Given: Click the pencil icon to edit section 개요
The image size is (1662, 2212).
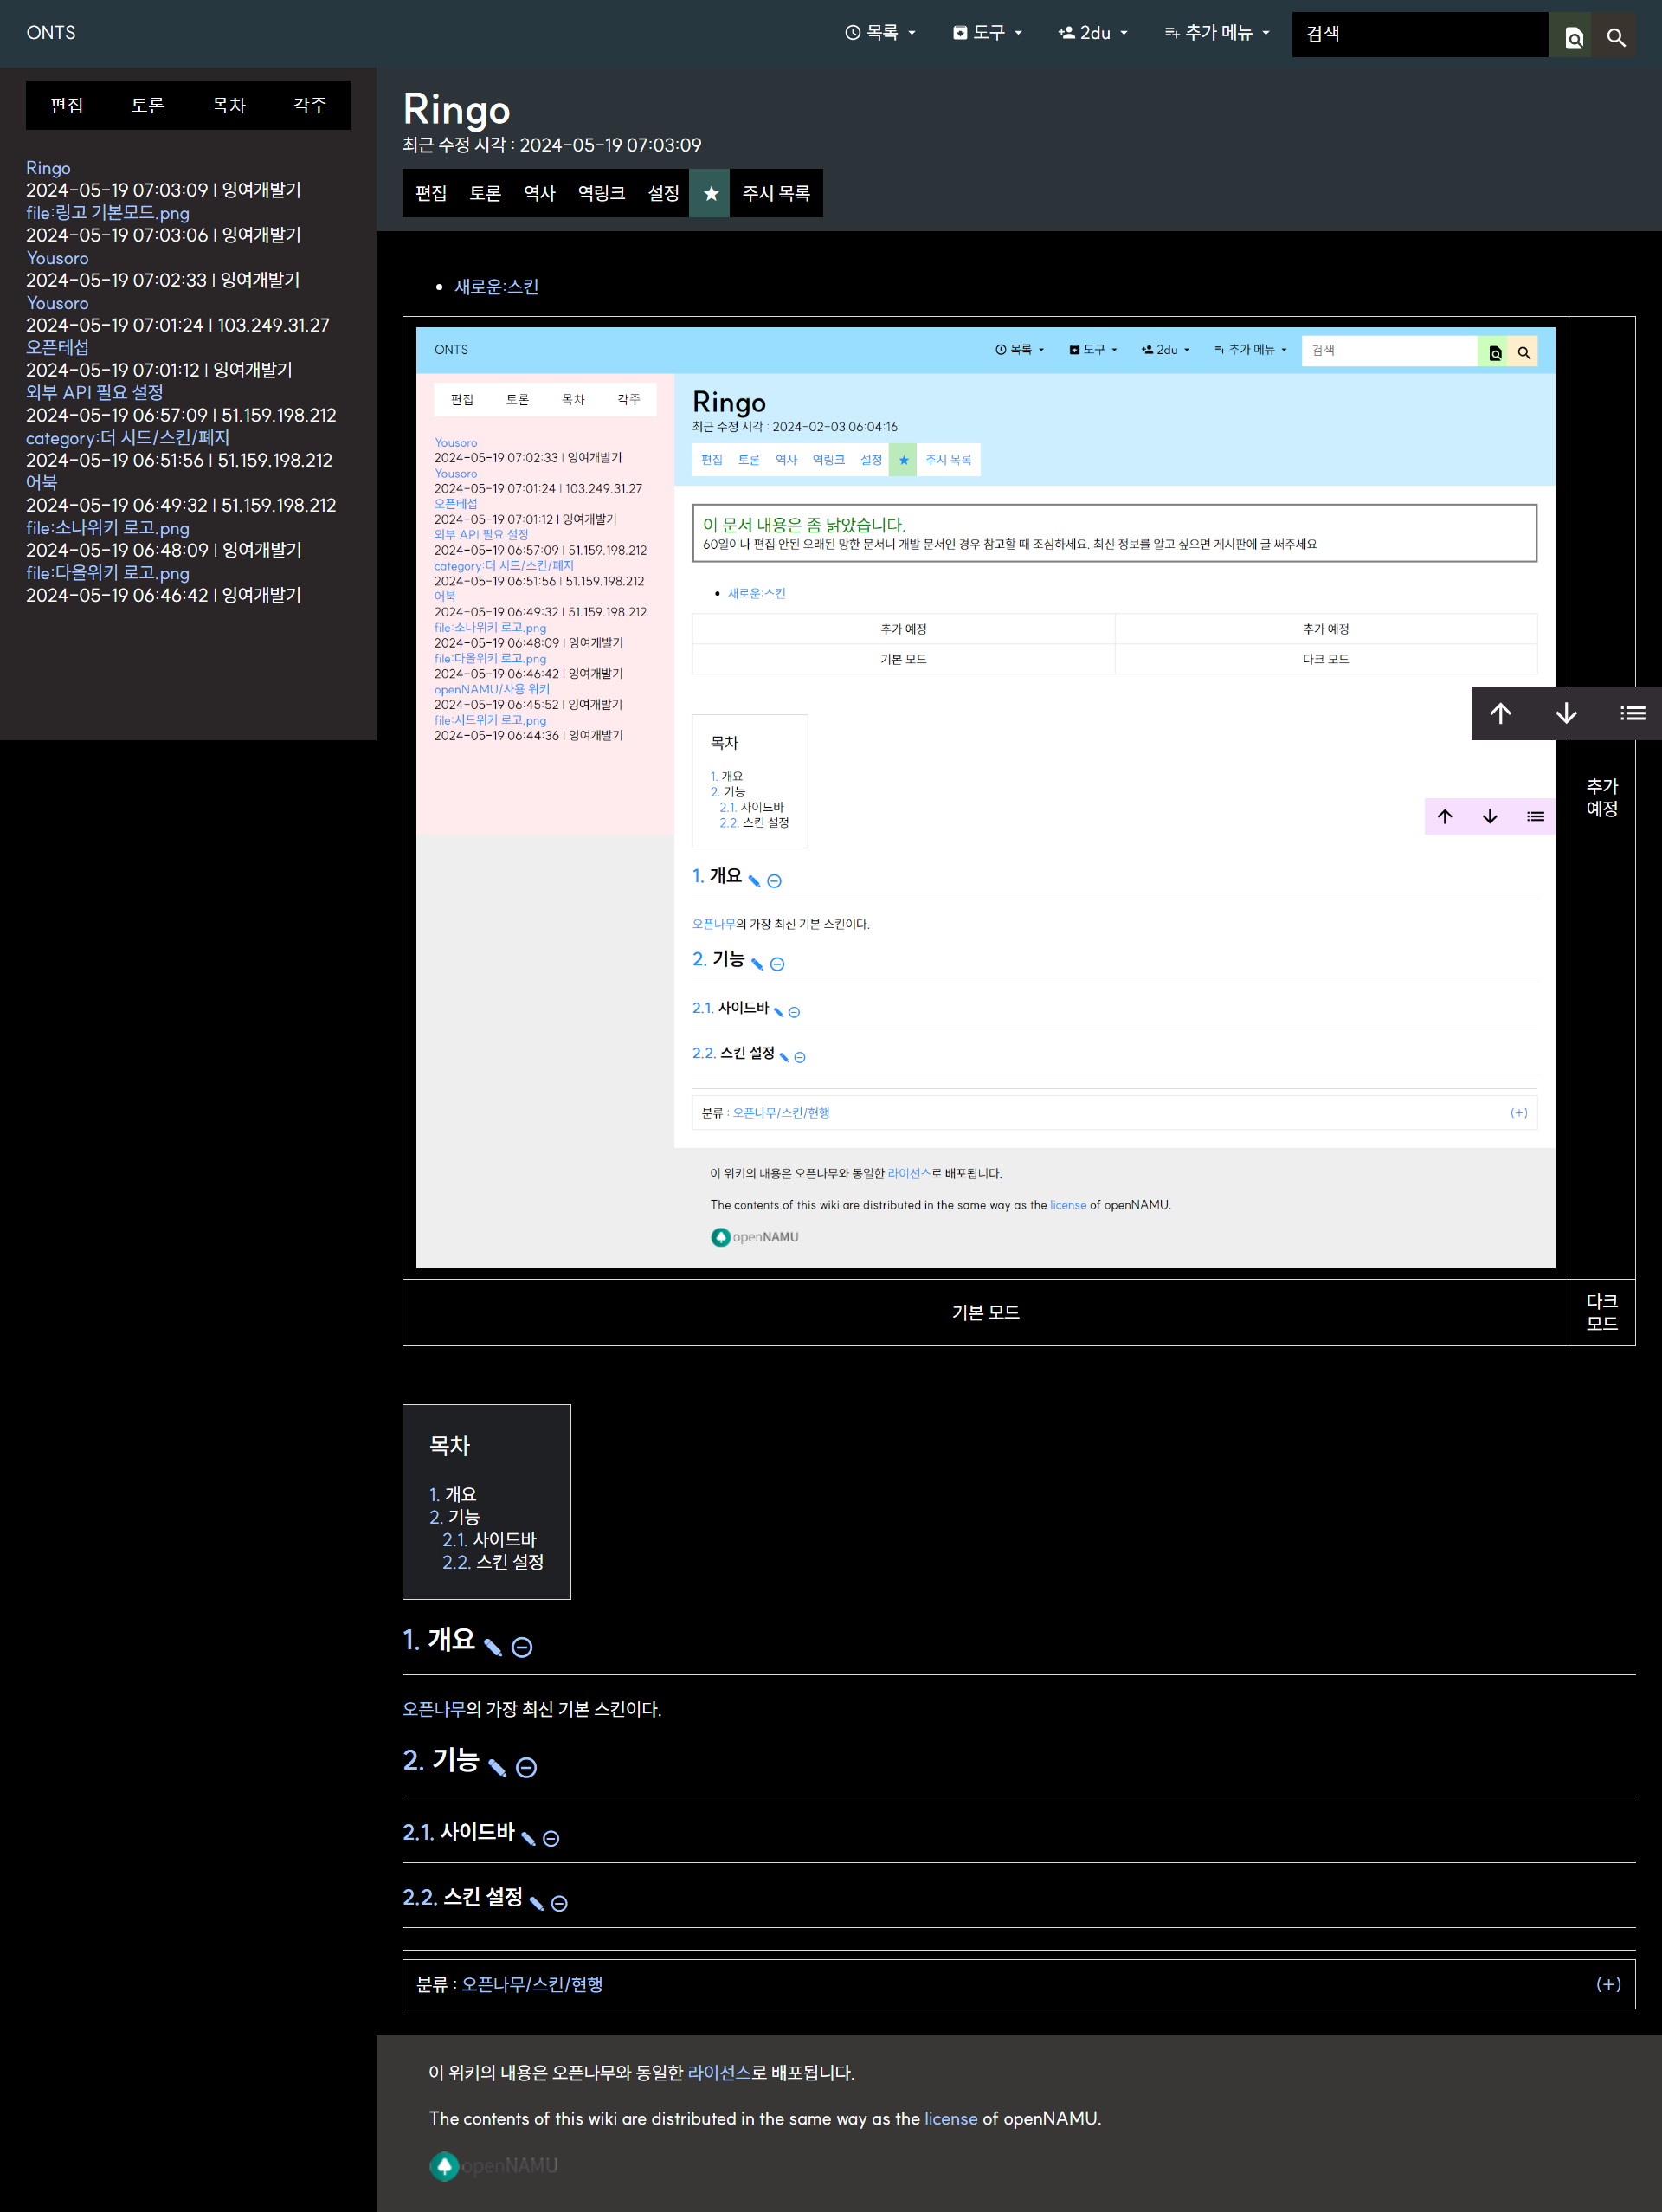Looking at the screenshot, I should (x=493, y=1646).
